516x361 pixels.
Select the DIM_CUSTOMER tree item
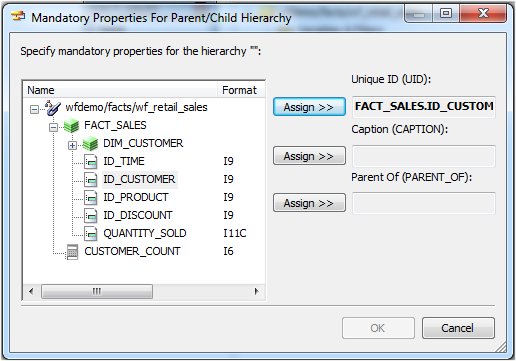143,143
